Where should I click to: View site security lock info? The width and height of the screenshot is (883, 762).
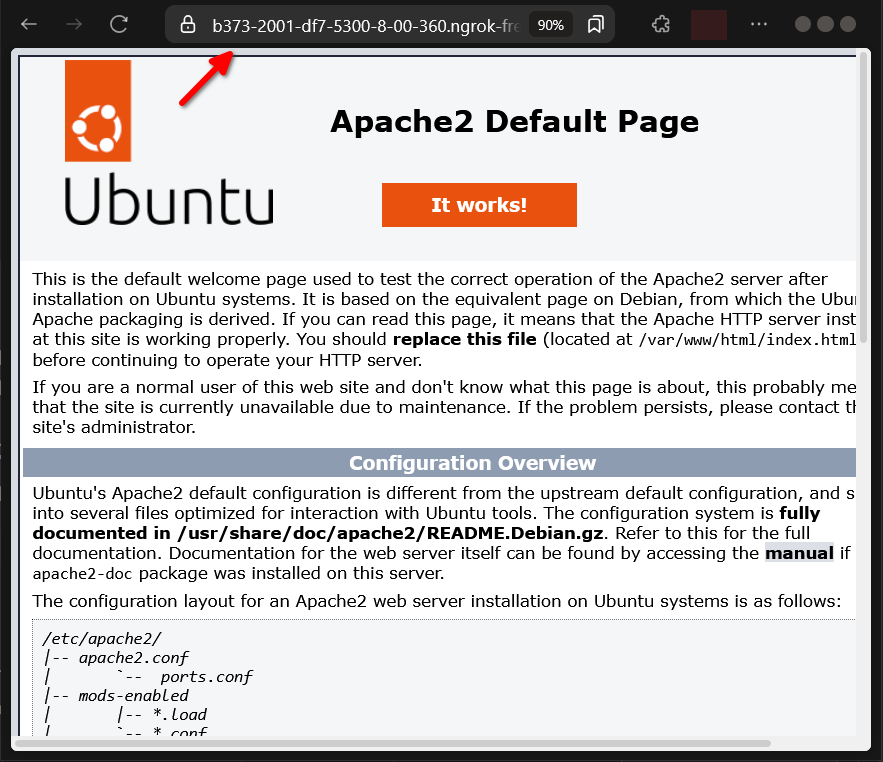188,24
